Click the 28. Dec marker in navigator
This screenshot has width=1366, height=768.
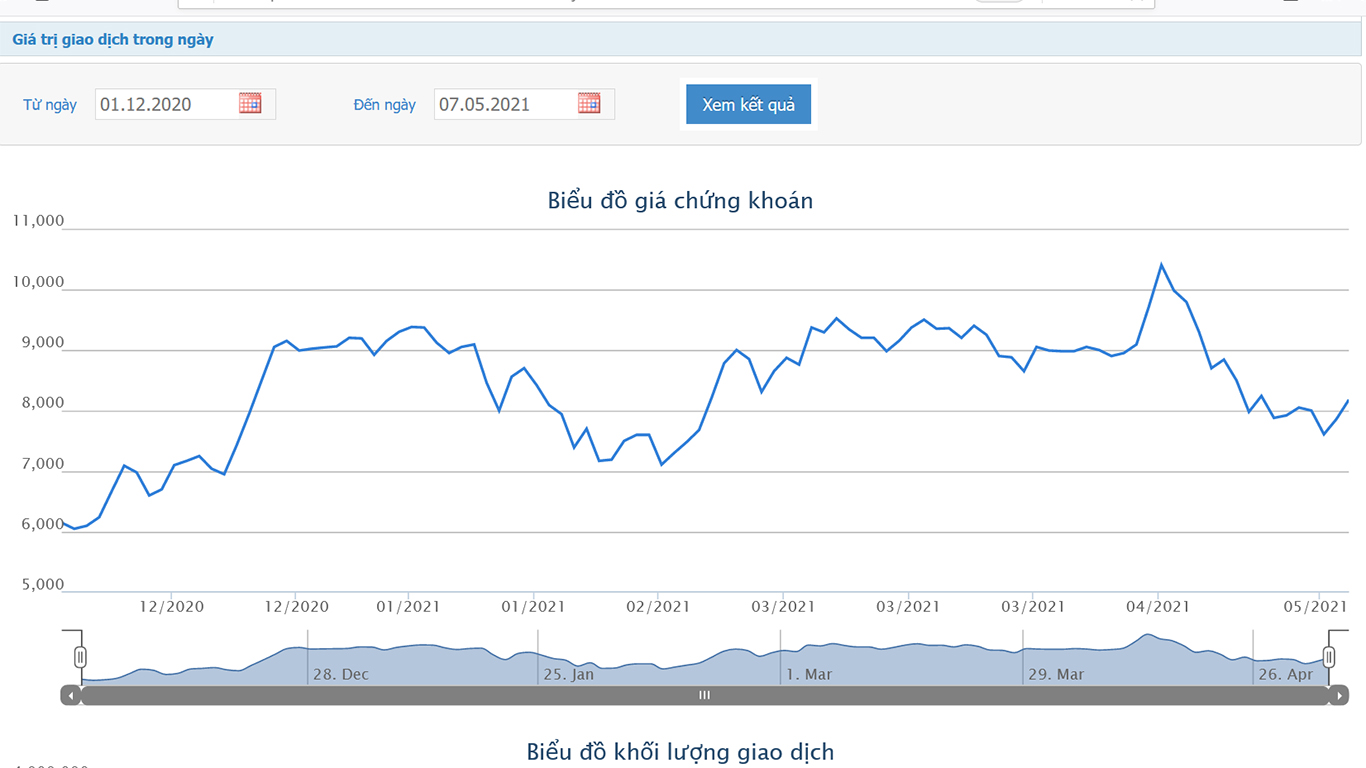click(x=340, y=674)
